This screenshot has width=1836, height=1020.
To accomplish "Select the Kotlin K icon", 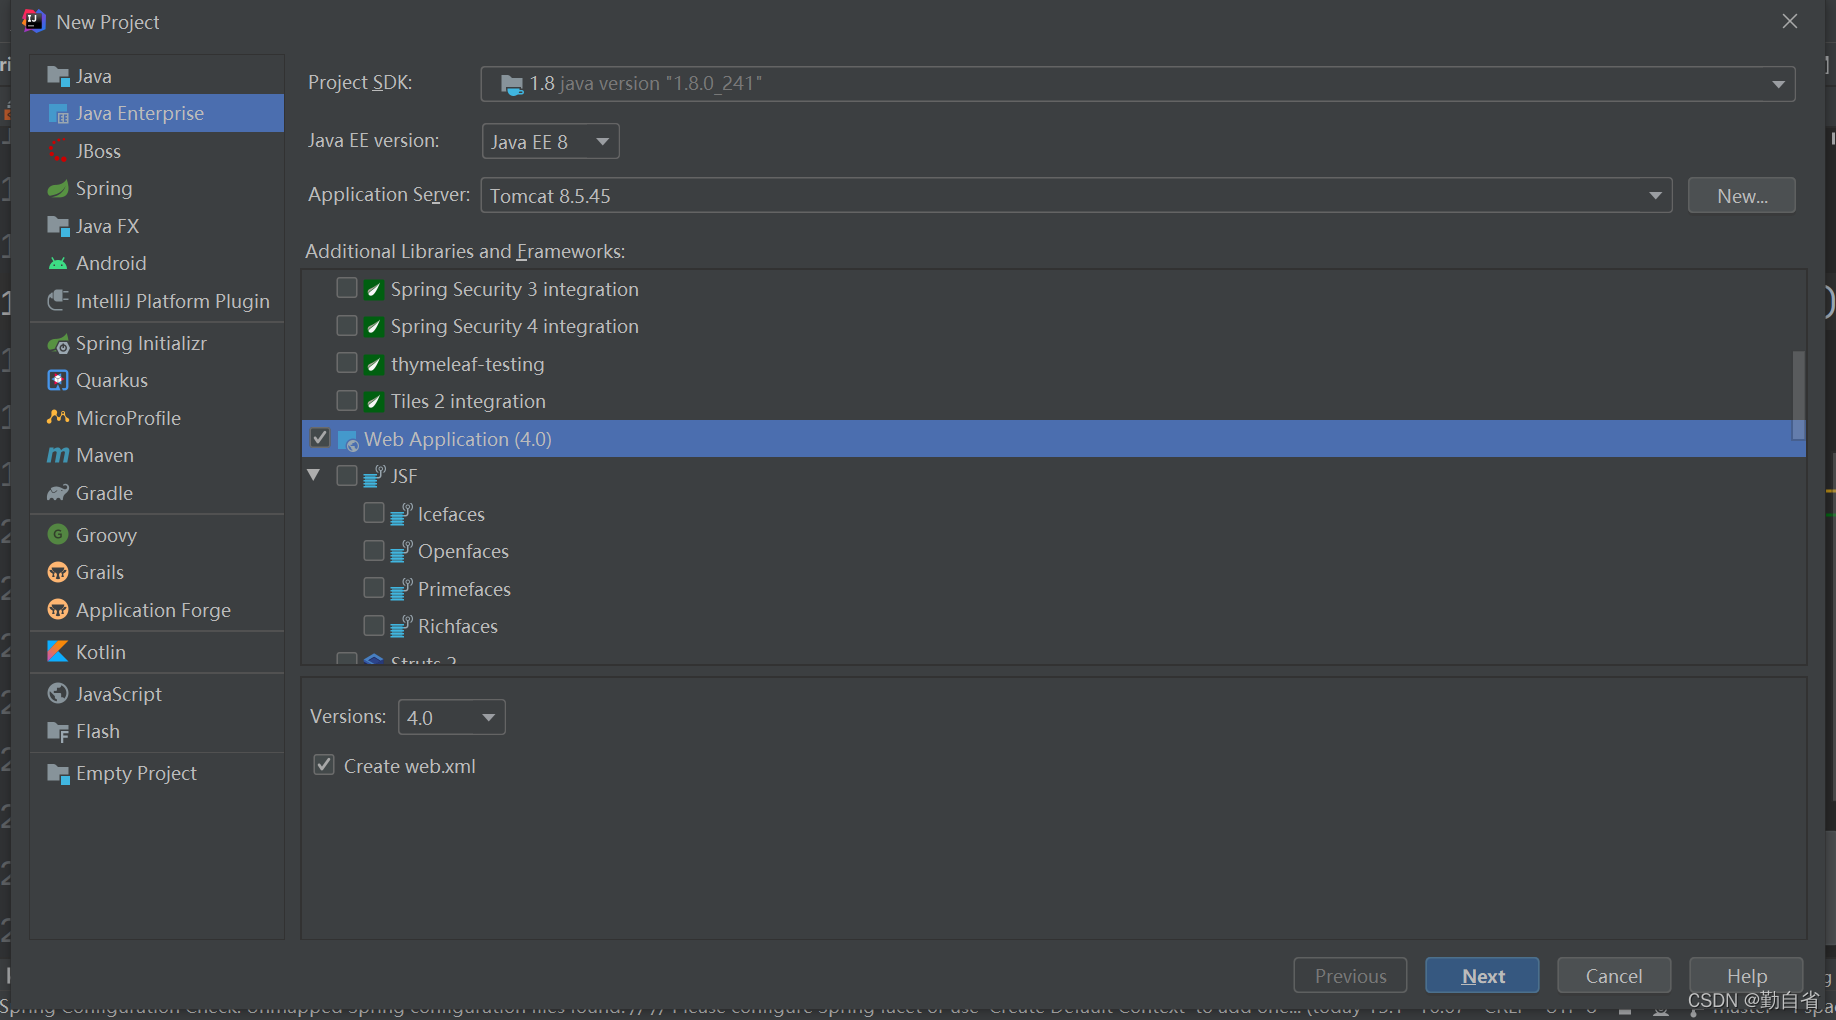I will pos(58,652).
